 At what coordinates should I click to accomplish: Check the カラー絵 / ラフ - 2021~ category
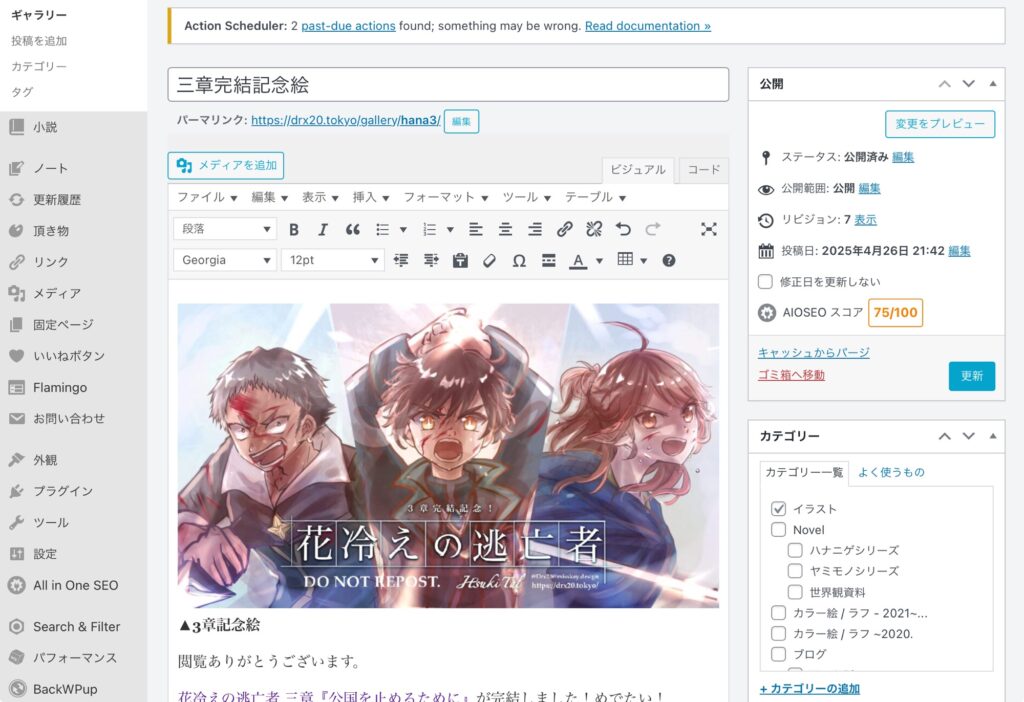pos(778,613)
